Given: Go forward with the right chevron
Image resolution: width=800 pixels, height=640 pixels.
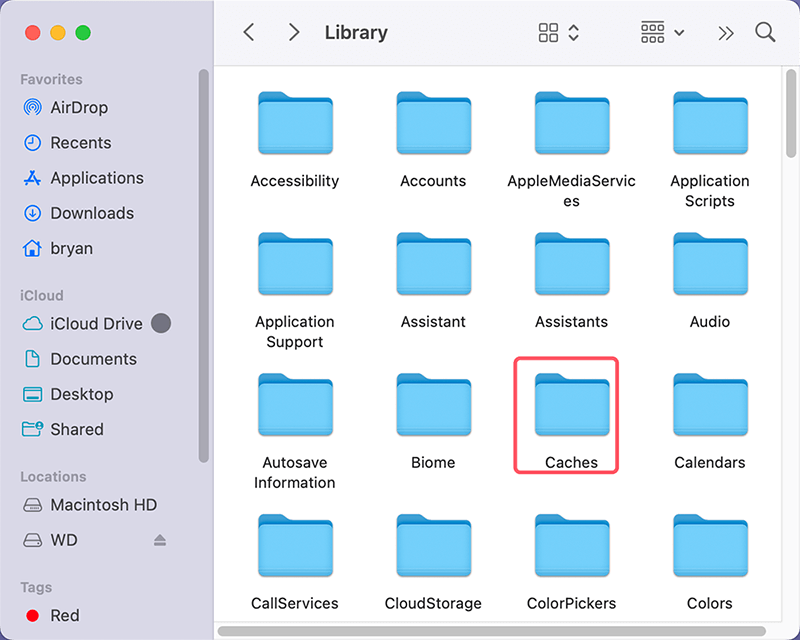Looking at the screenshot, I should (293, 32).
